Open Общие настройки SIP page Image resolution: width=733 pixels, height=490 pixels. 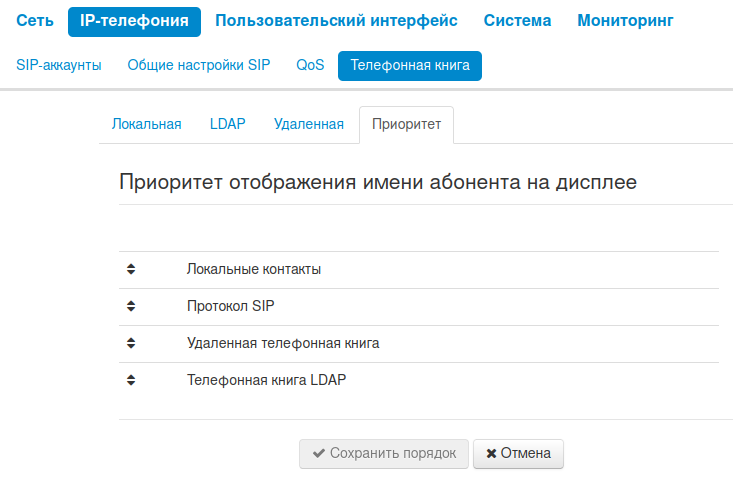(x=199, y=65)
